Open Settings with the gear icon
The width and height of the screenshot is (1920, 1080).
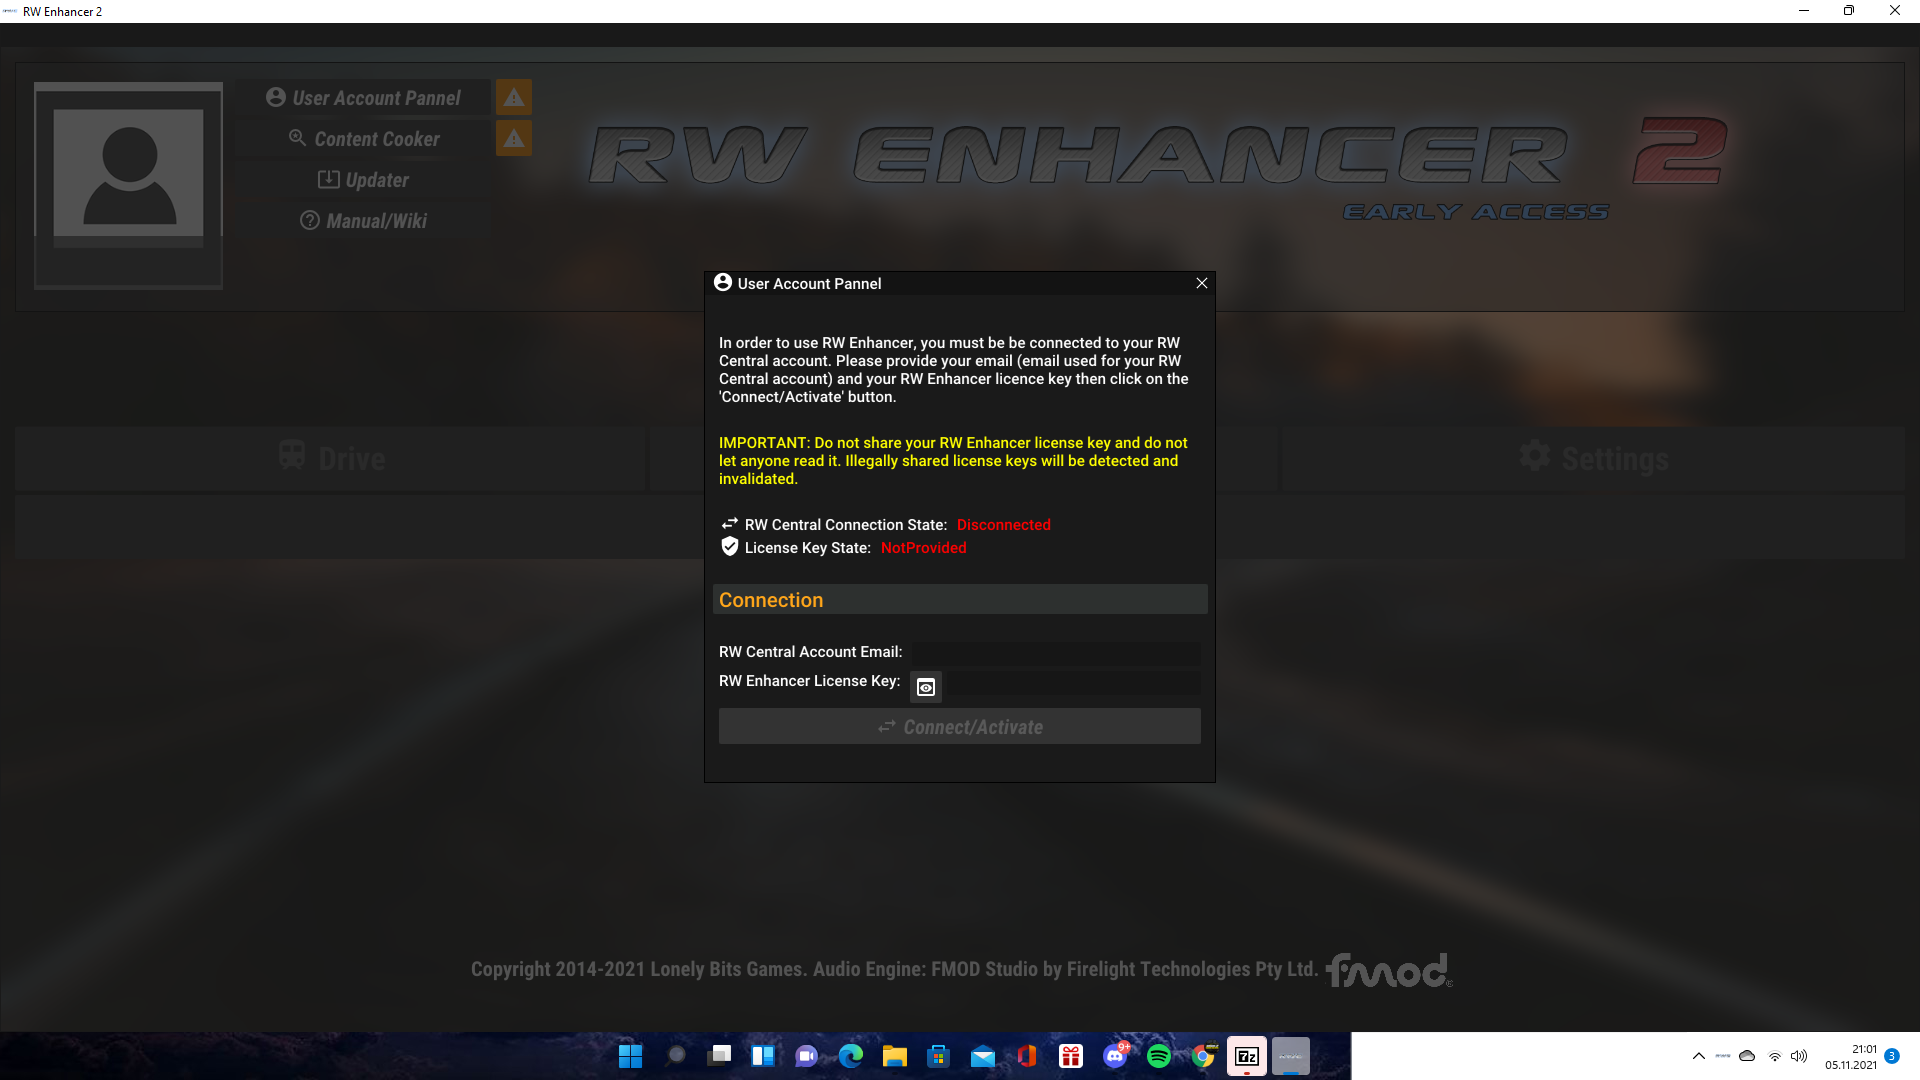(x=1593, y=458)
